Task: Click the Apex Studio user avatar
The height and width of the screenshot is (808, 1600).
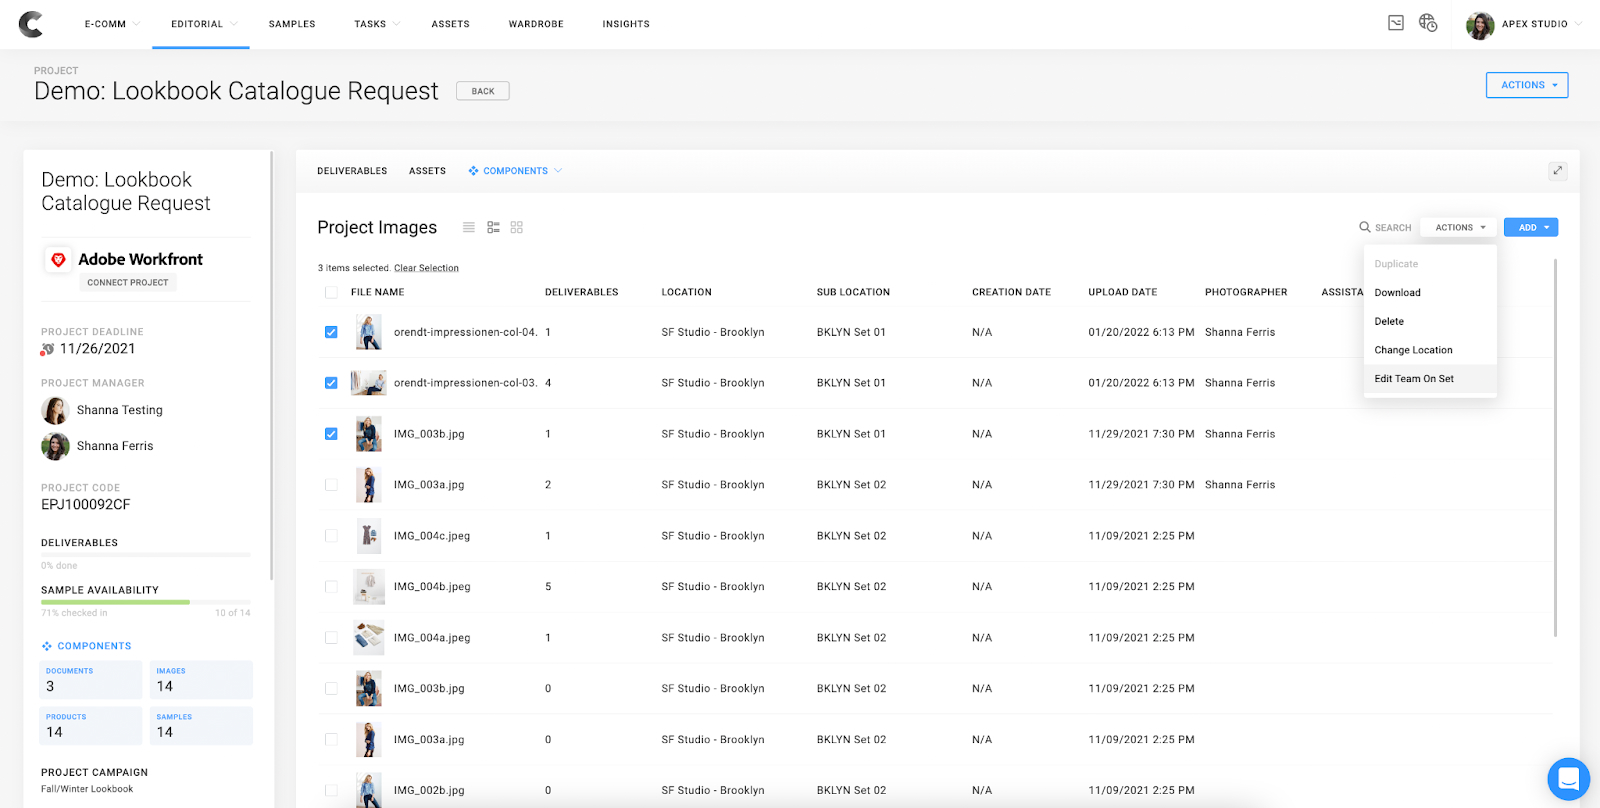Action: (1480, 24)
